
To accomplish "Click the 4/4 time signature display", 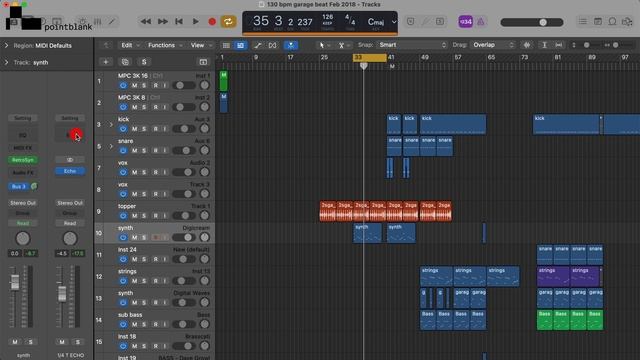I will [350, 19].
